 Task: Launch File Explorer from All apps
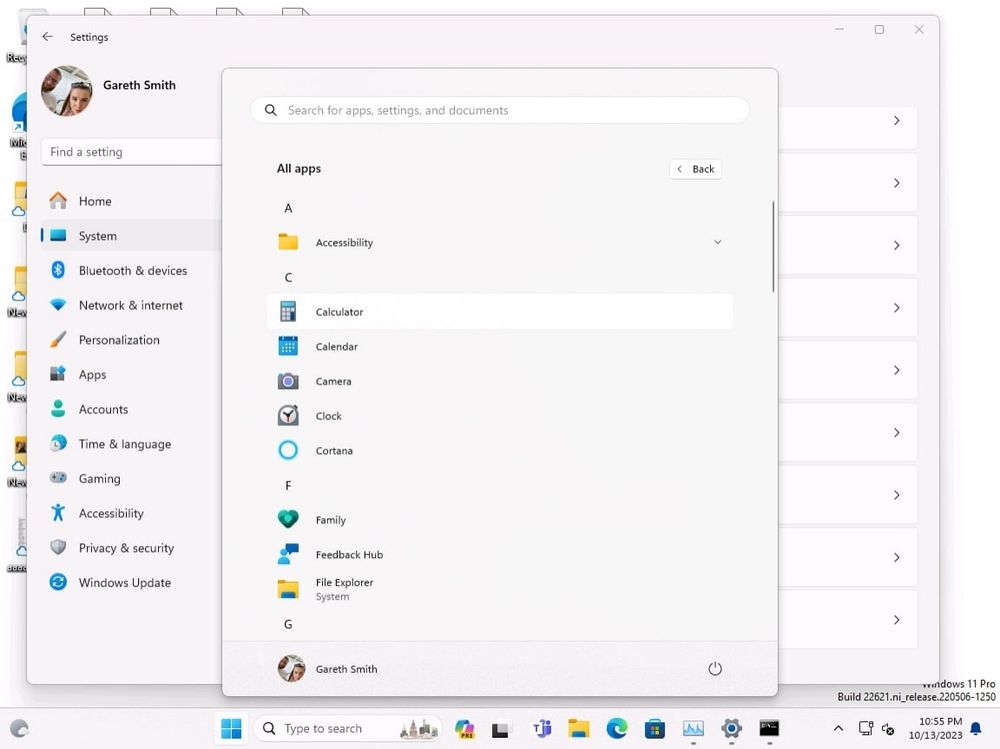[499, 590]
